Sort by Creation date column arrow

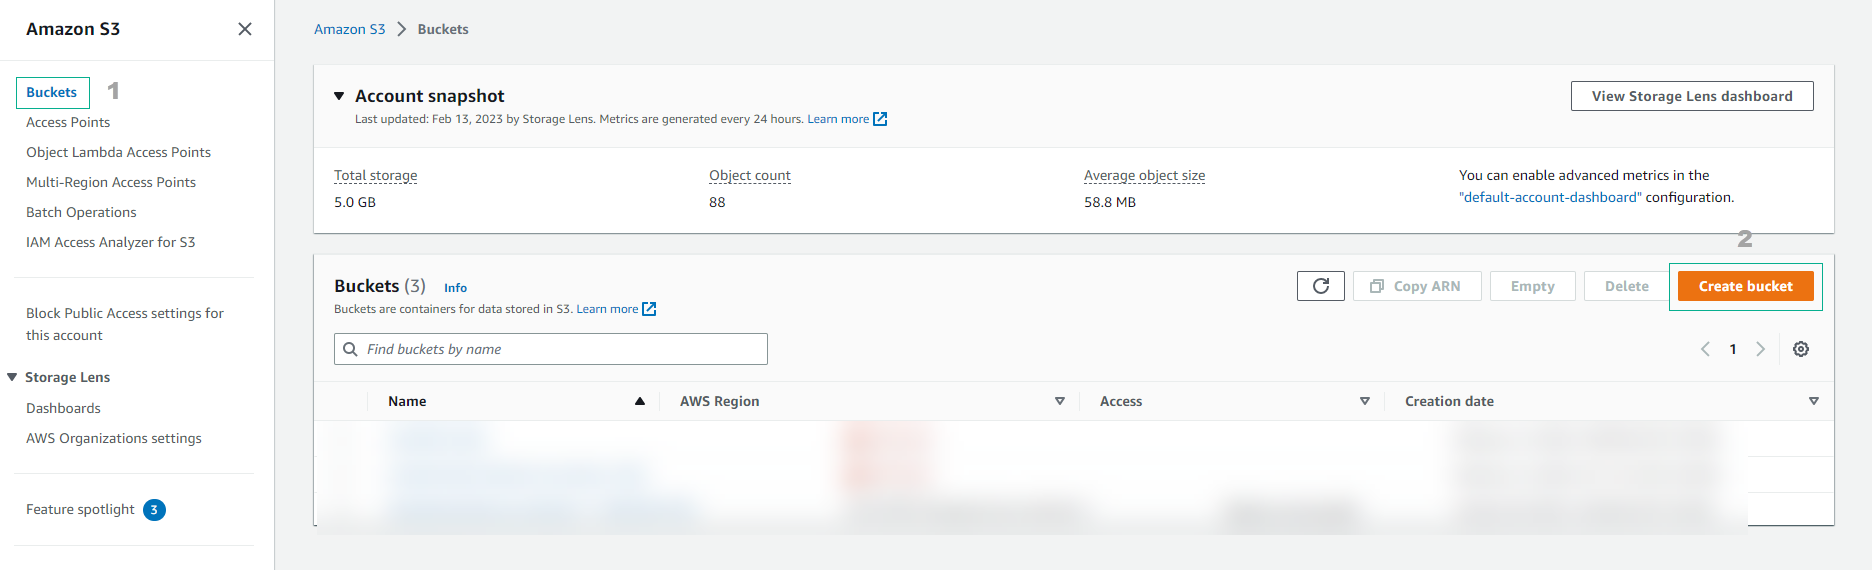click(x=1814, y=401)
